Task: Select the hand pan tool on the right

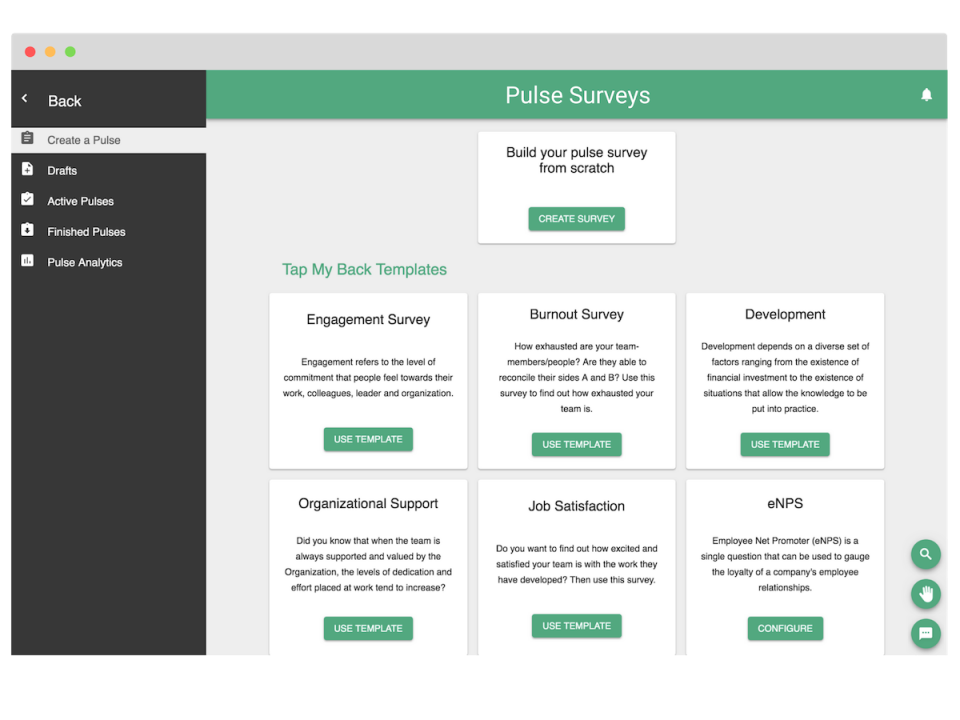Action: (925, 594)
